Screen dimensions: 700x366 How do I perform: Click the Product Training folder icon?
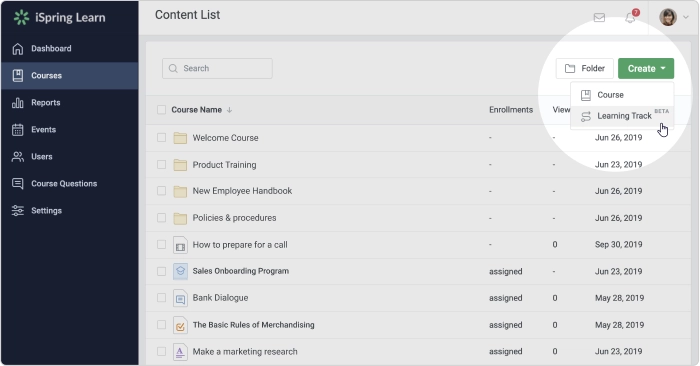point(180,165)
